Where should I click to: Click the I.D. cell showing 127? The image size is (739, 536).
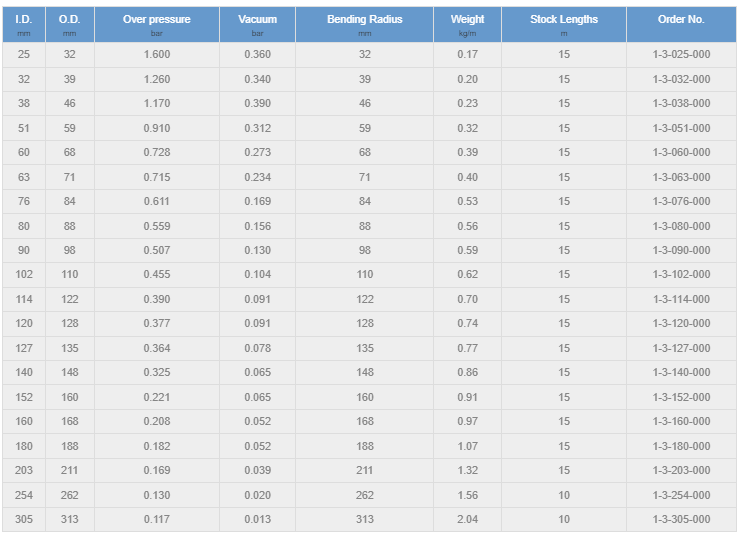[x=24, y=348]
